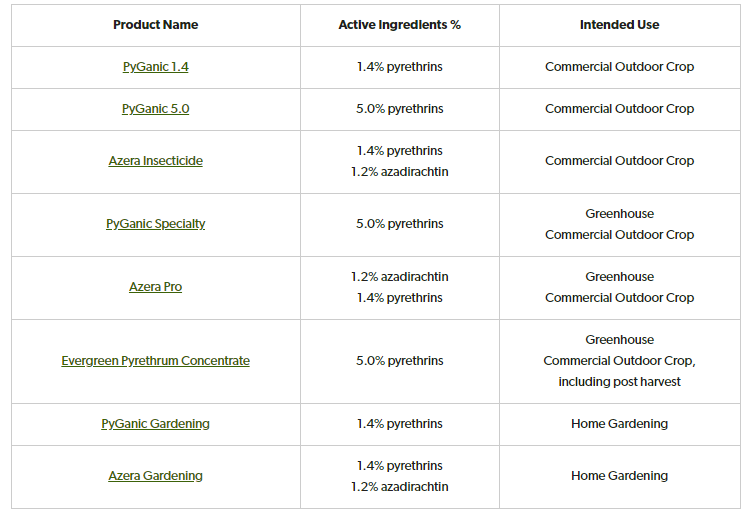Visit the PyGanic Specialty product page
Image resolution: width=746 pixels, height=514 pixels.
[155, 224]
